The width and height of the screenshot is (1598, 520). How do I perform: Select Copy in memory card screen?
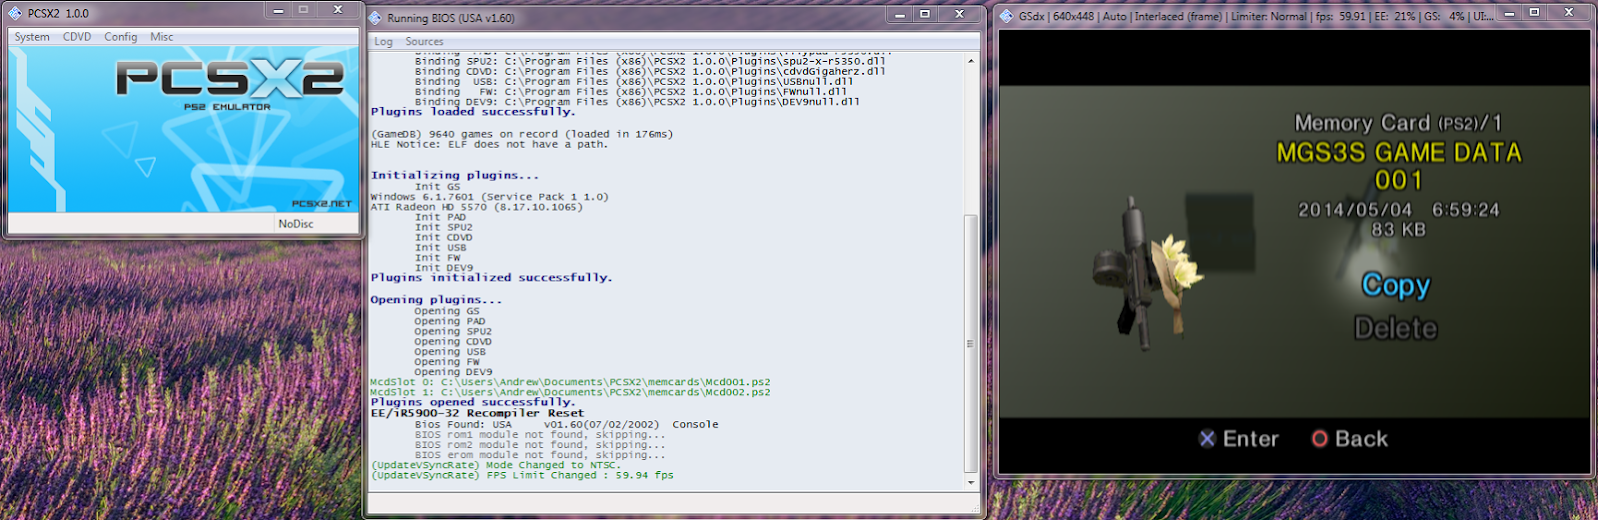tap(1396, 285)
